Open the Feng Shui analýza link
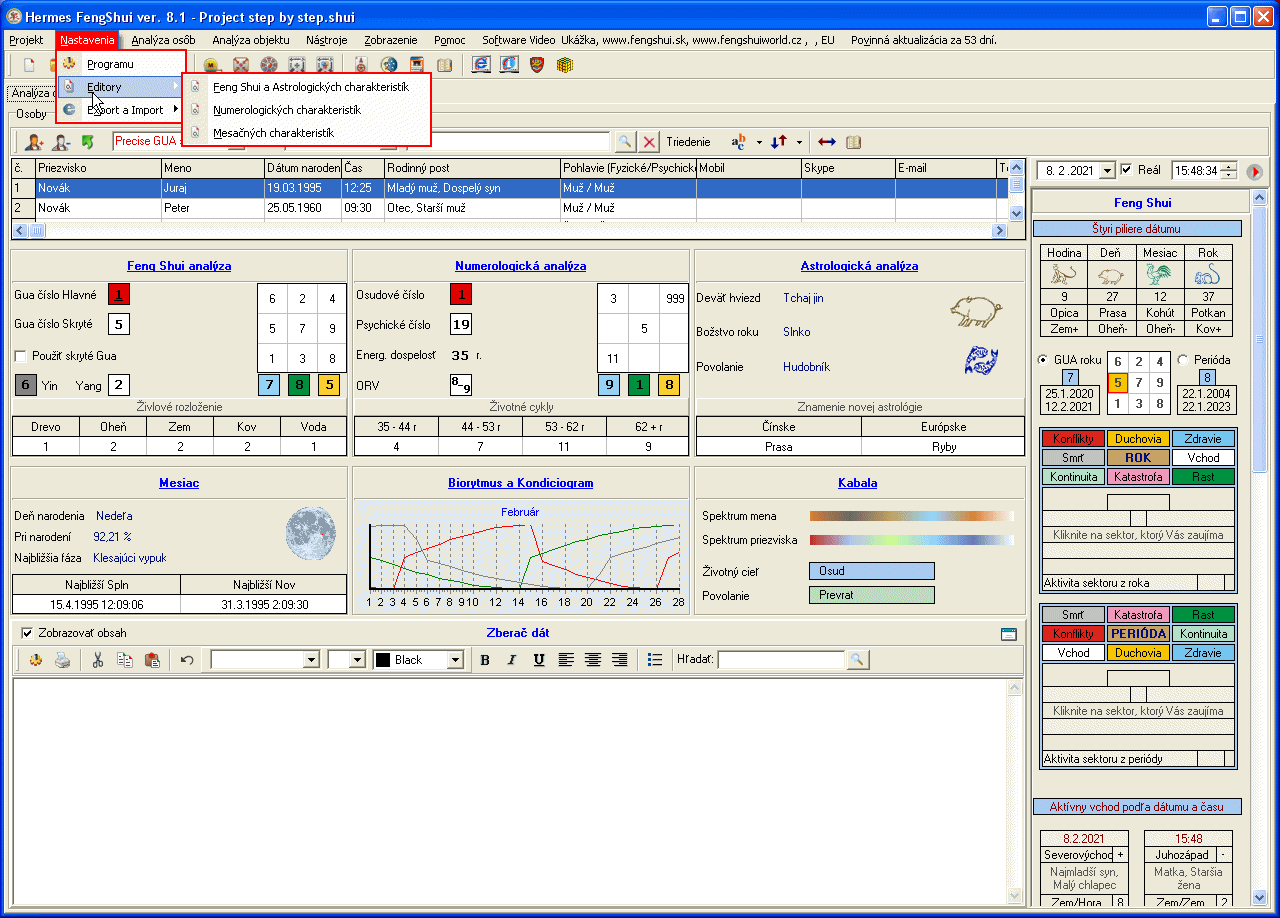The image size is (1280, 918). (179, 266)
